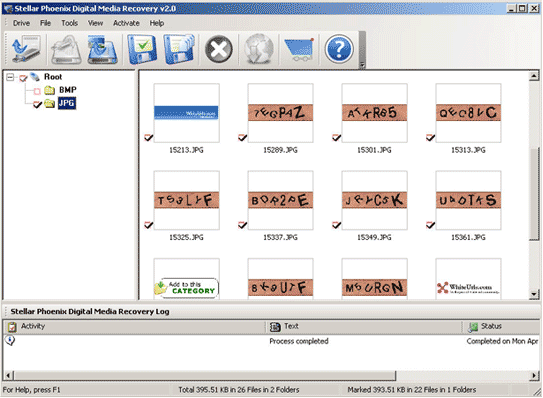Uncheck the JPG folder checkbox
Image resolution: width=543 pixels, height=398 pixels.
coord(37,104)
